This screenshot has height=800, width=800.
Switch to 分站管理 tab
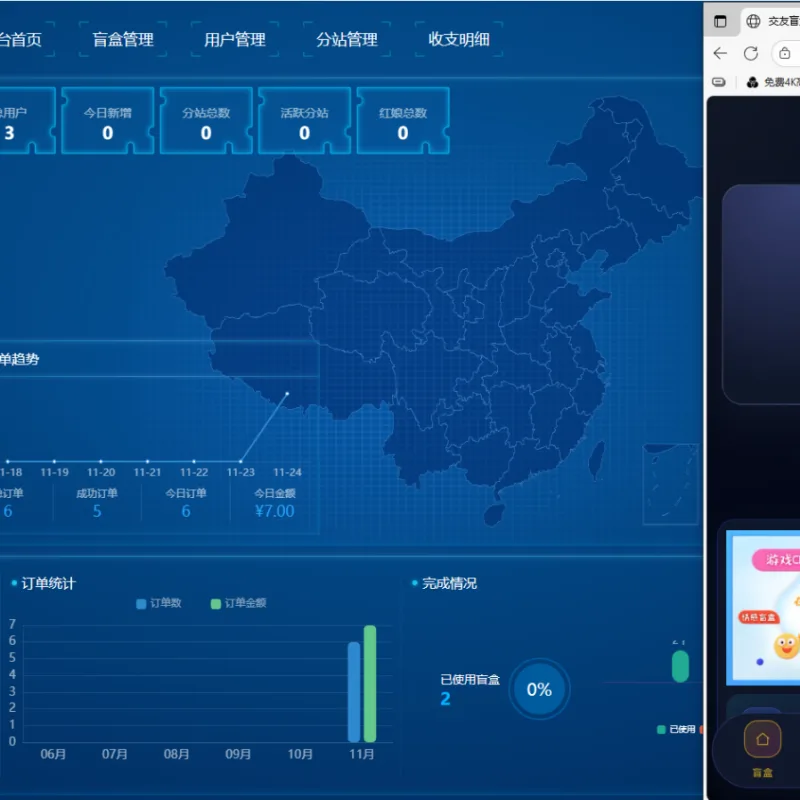pyautogui.click(x=347, y=39)
